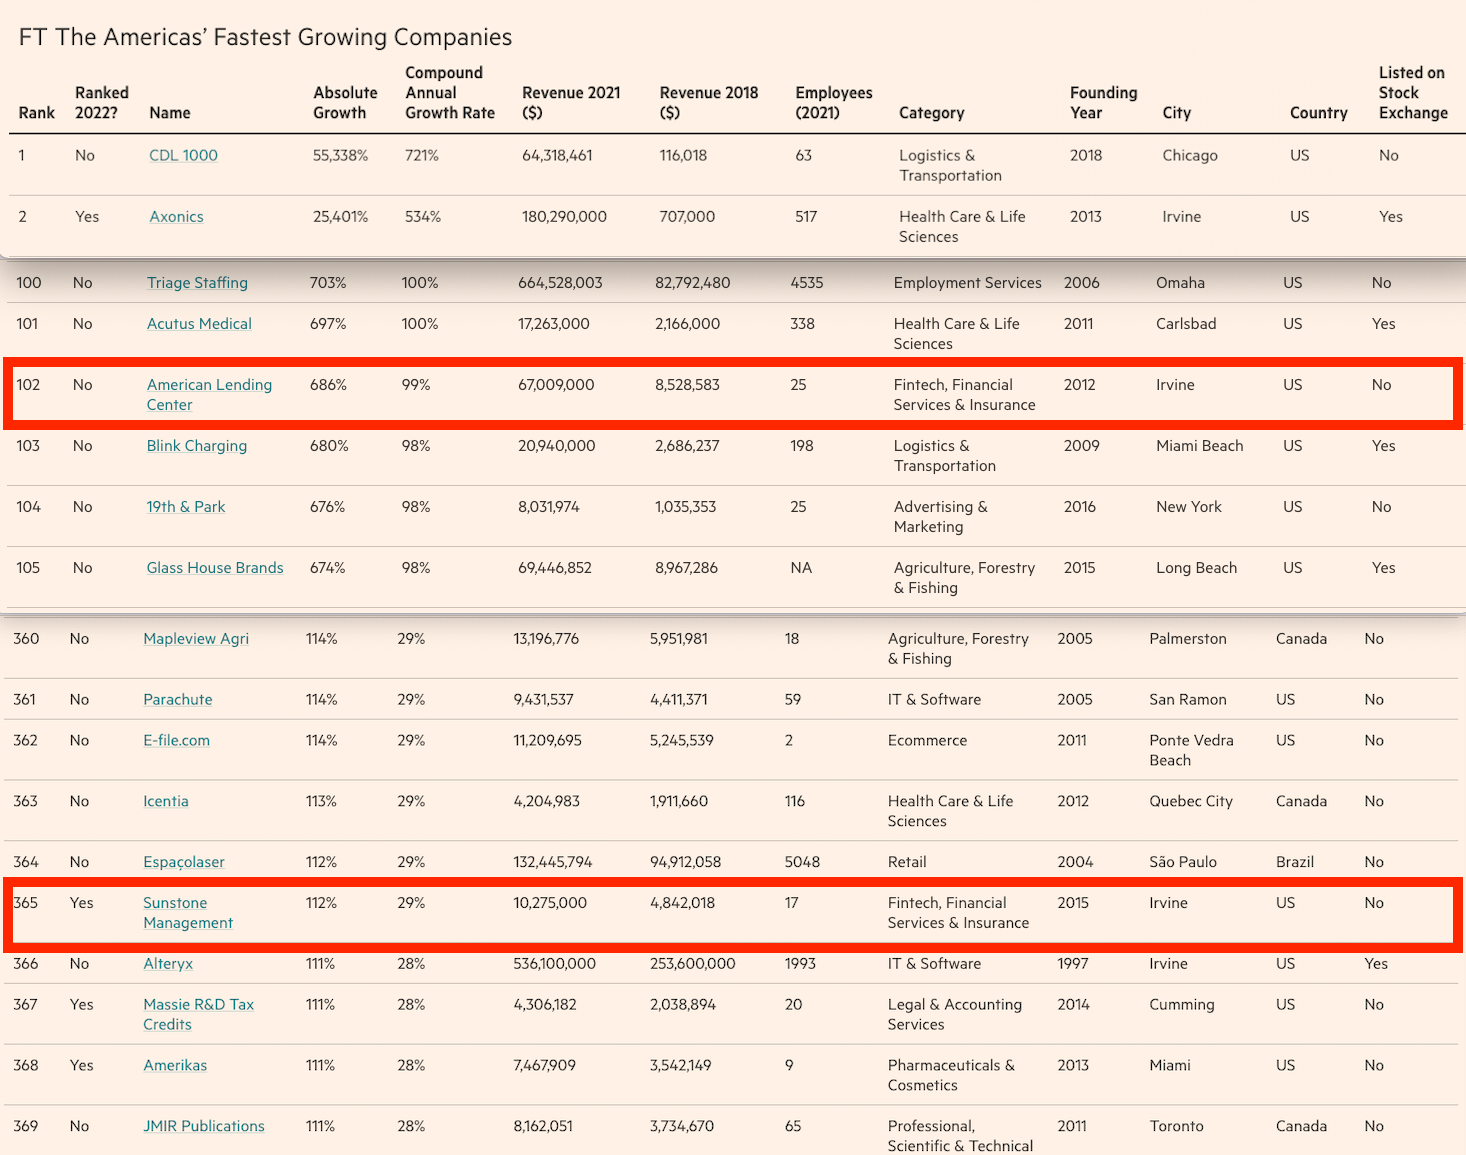Click the 25,401% growth value
The width and height of the screenshot is (1466, 1155).
point(341,216)
